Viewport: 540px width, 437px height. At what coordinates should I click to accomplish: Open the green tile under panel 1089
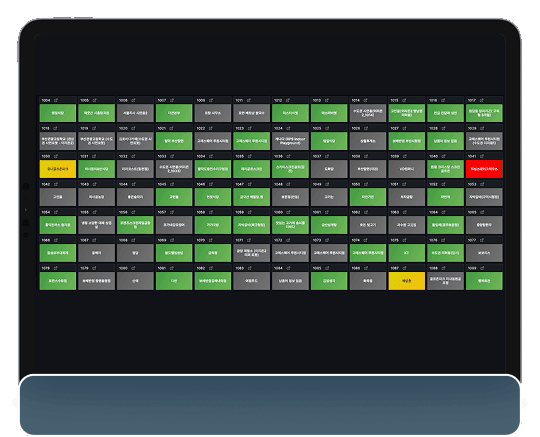click(x=484, y=281)
